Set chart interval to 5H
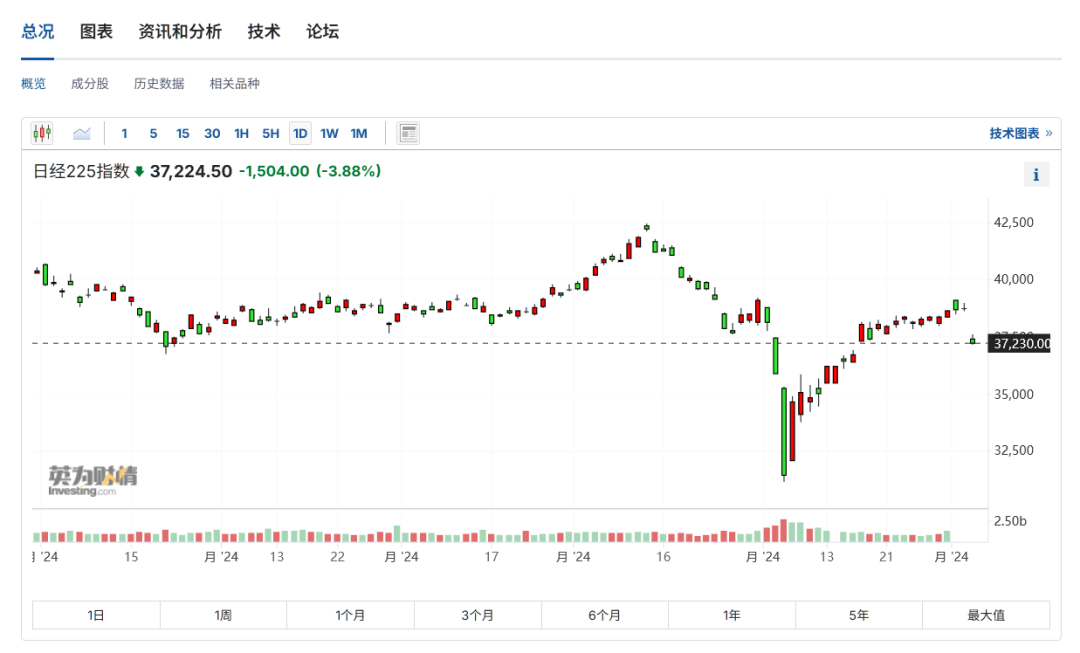 271,133
